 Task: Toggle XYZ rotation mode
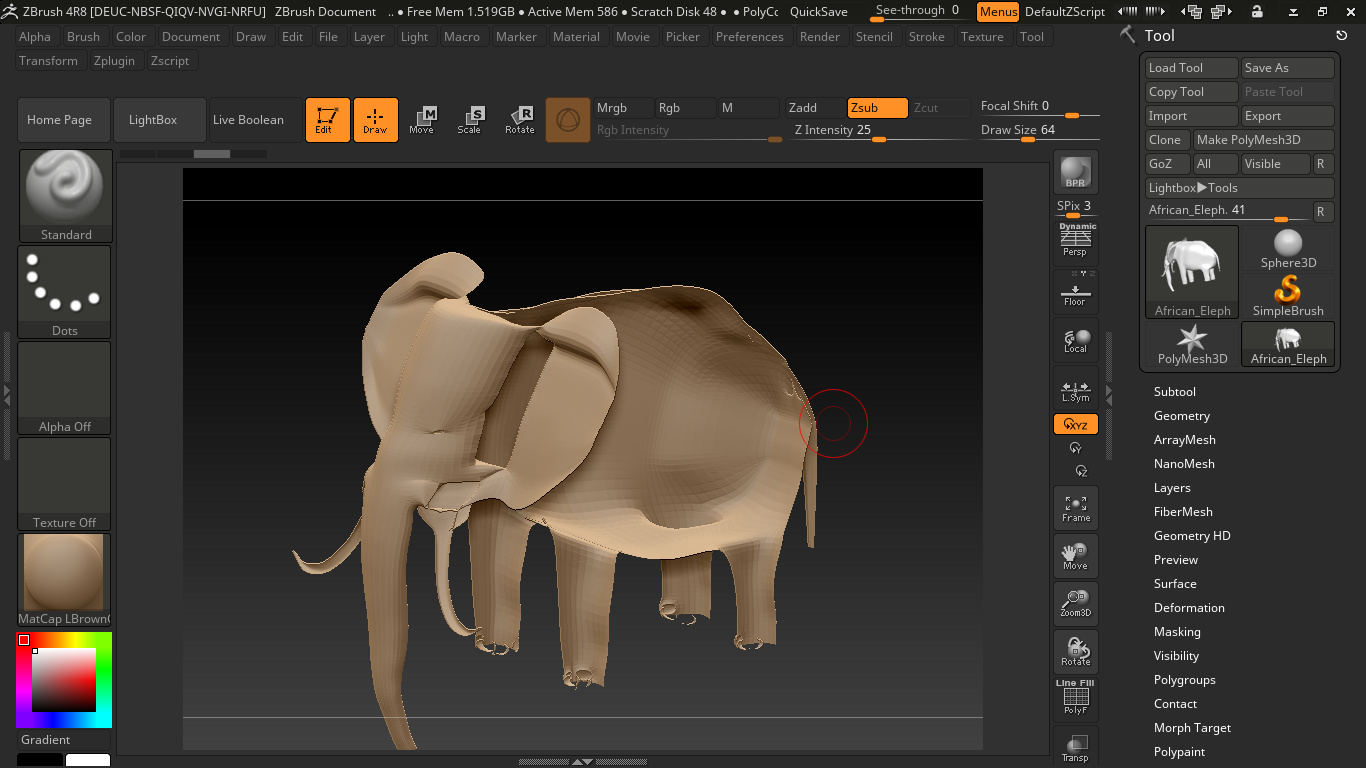pos(1076,425)
